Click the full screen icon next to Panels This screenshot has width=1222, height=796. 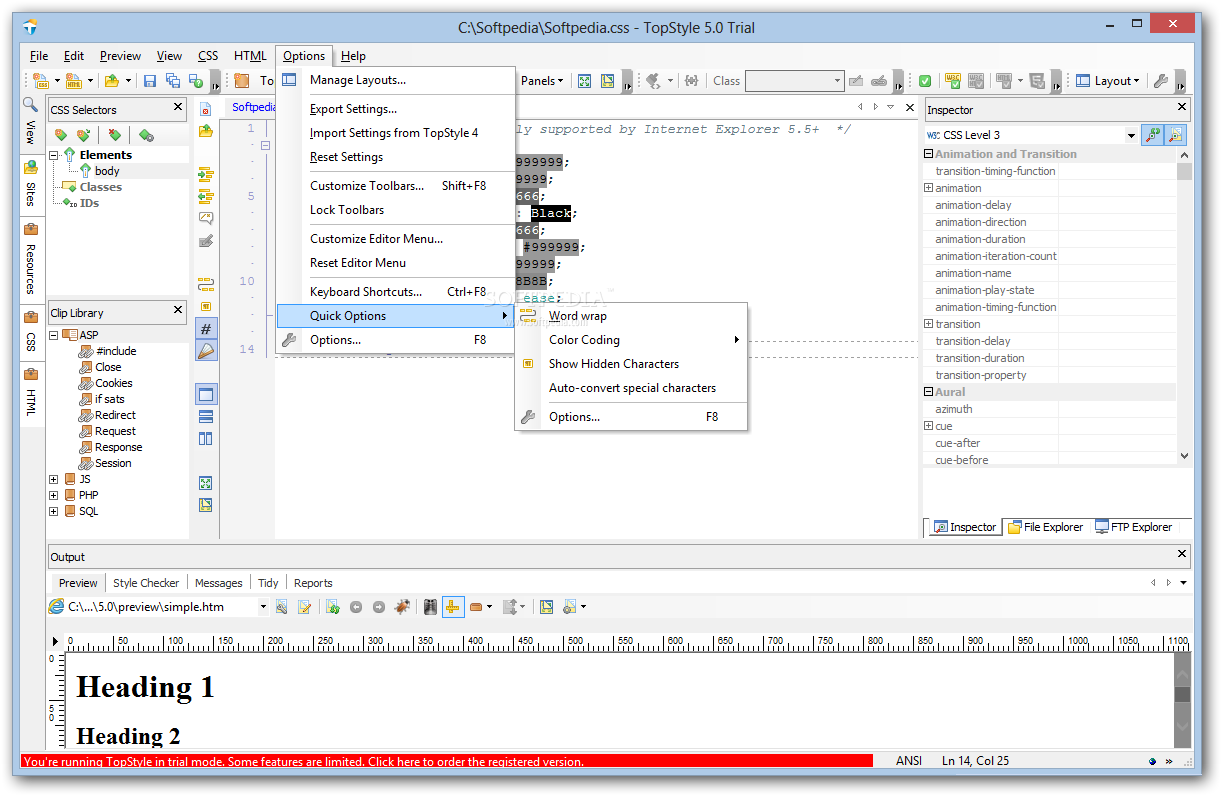point(585,81)
